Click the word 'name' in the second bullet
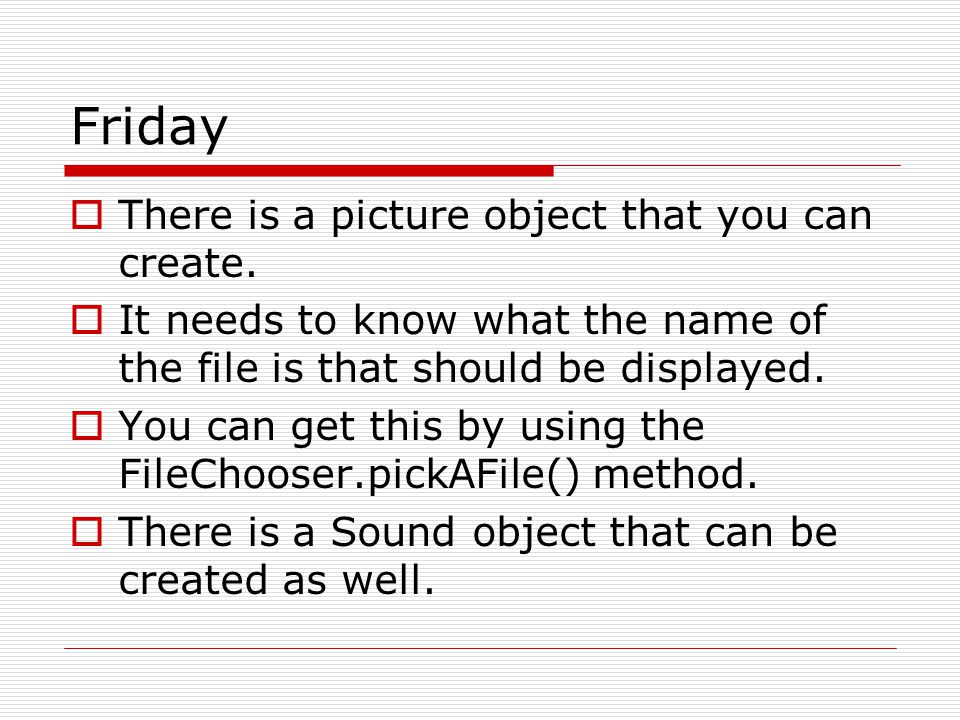Screen dimensions: 960x720 coord(718,322)
